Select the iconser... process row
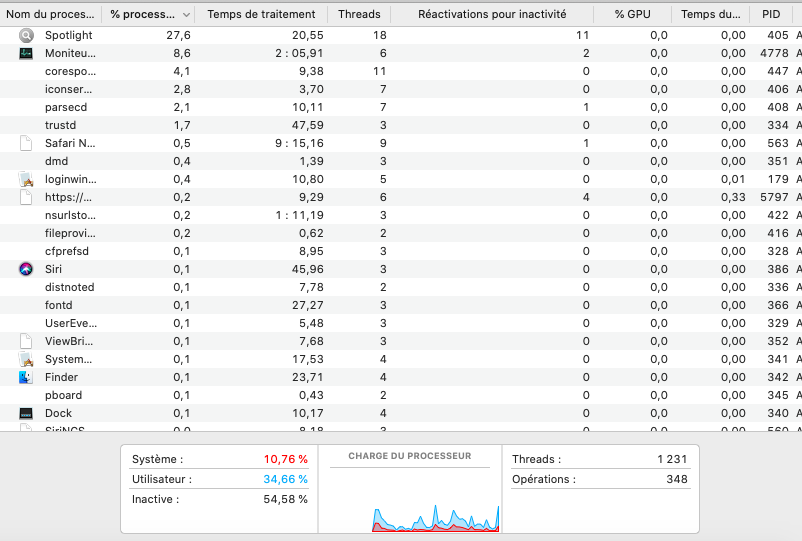The height and width of the screenshot is (541, 802). (401, 89)
